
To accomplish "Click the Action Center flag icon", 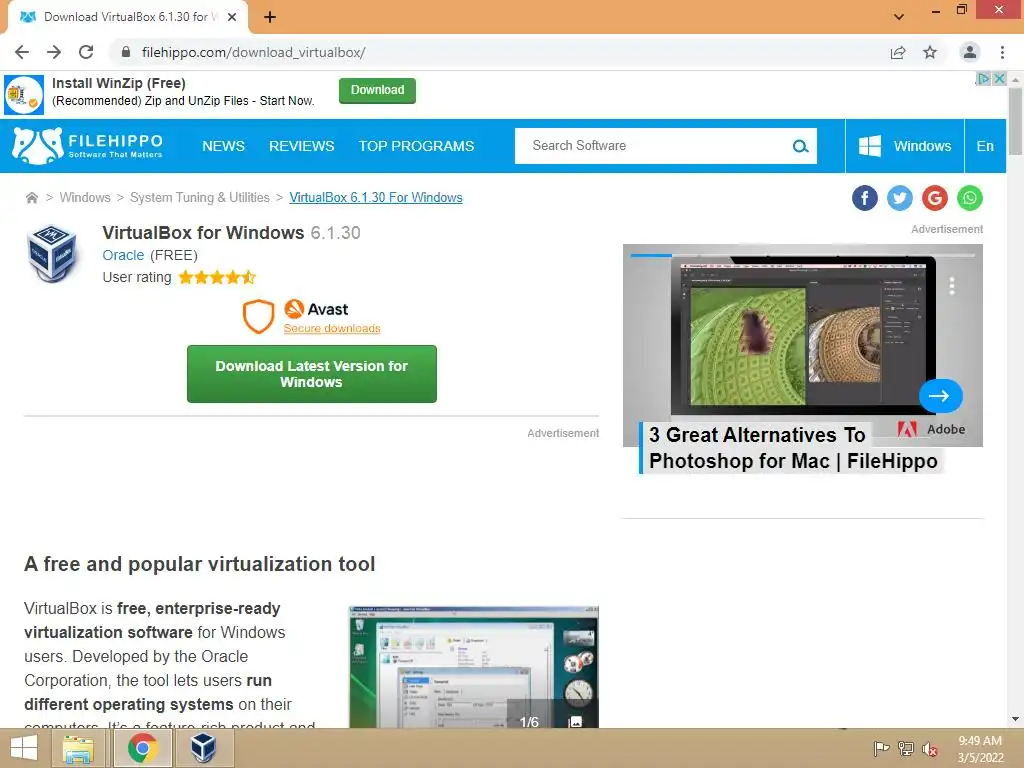I will pos(881,749).
